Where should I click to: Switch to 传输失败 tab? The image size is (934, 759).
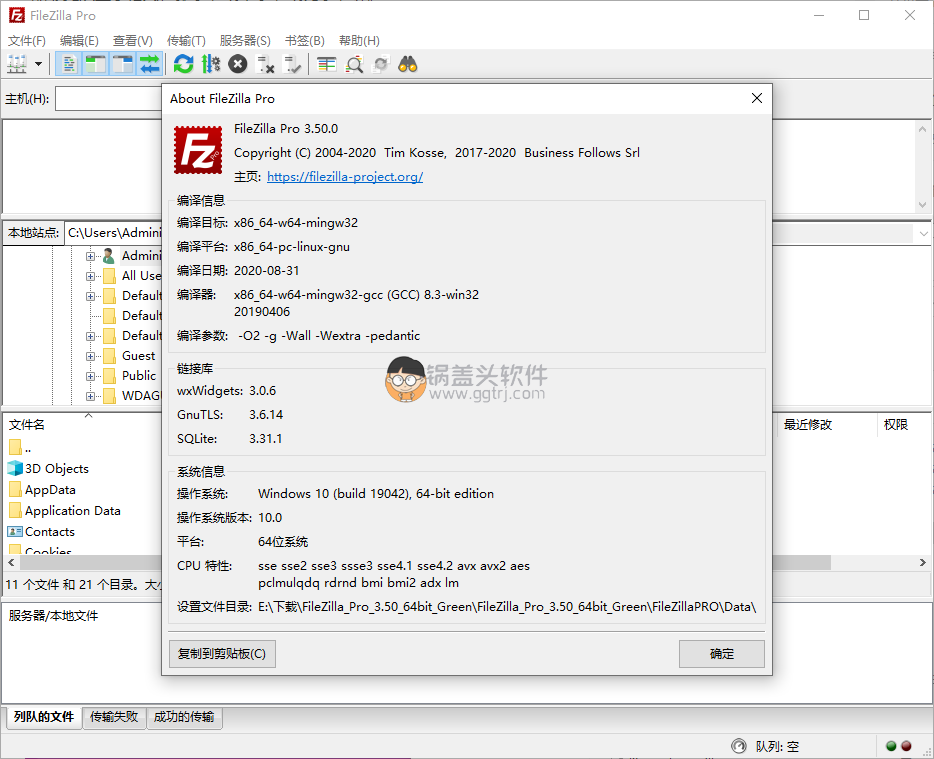point(114,717)
